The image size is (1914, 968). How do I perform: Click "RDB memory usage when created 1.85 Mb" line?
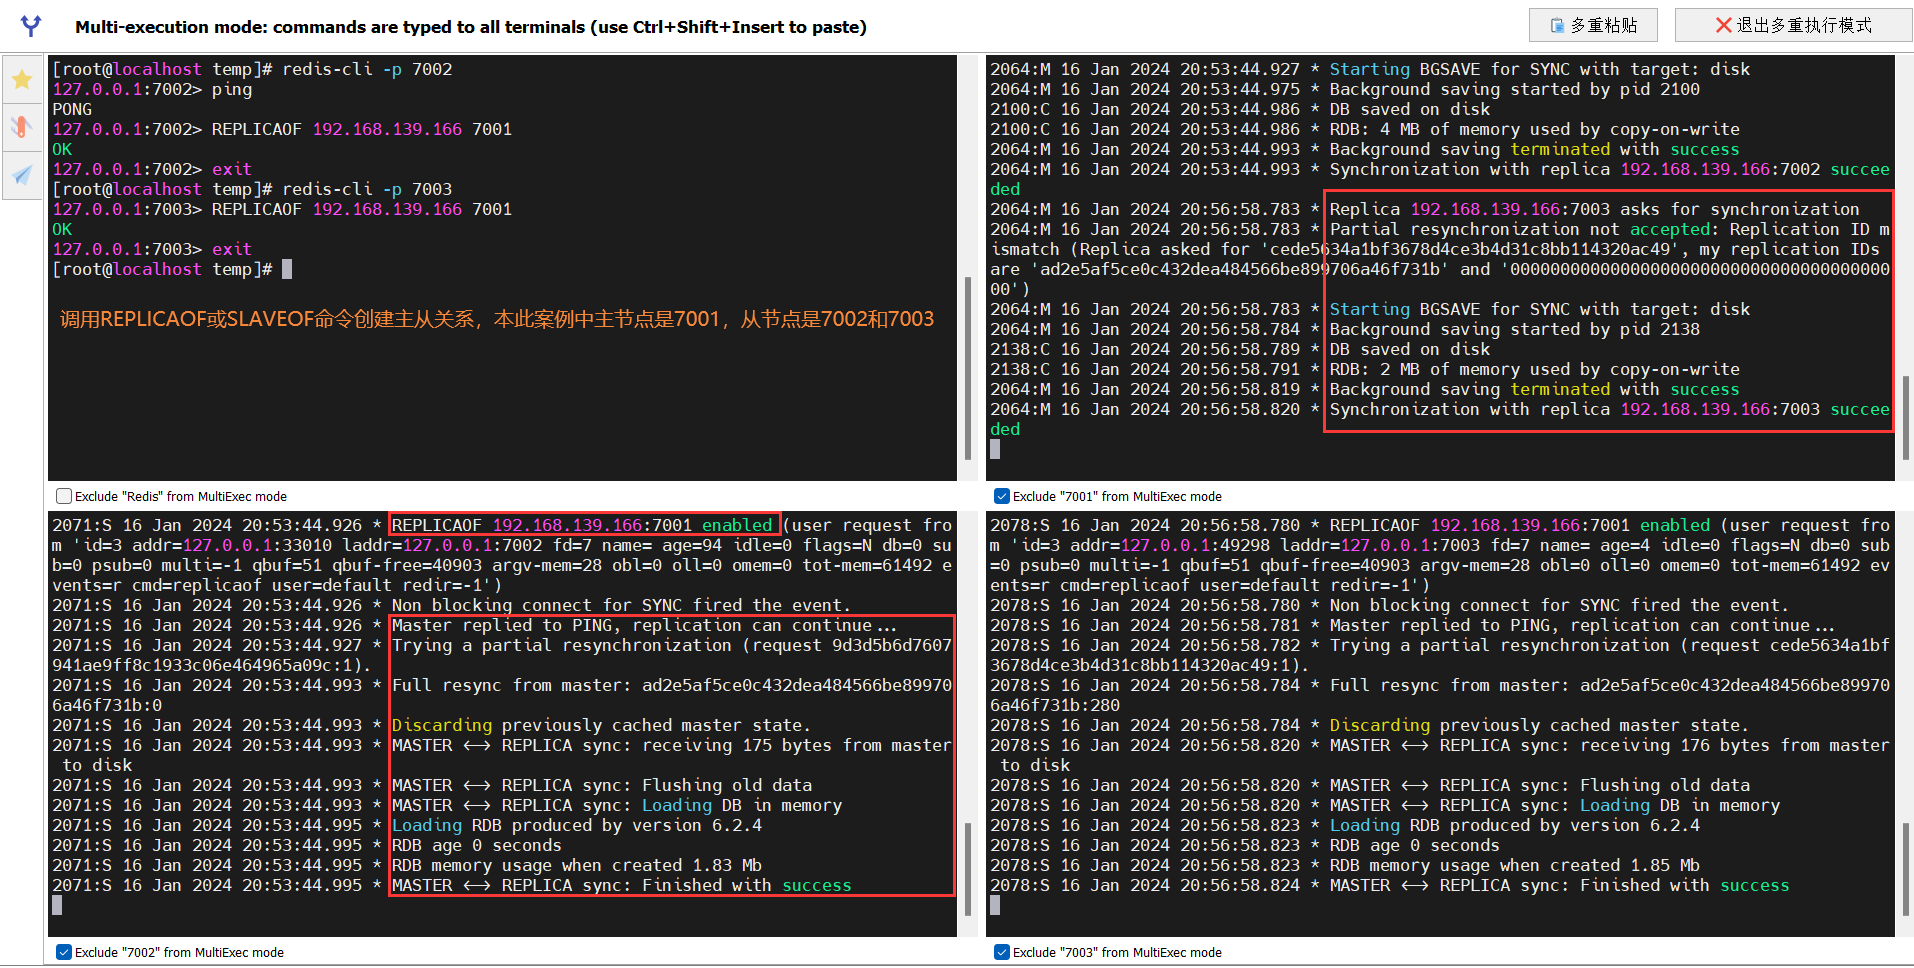[x=1514, y=865]
